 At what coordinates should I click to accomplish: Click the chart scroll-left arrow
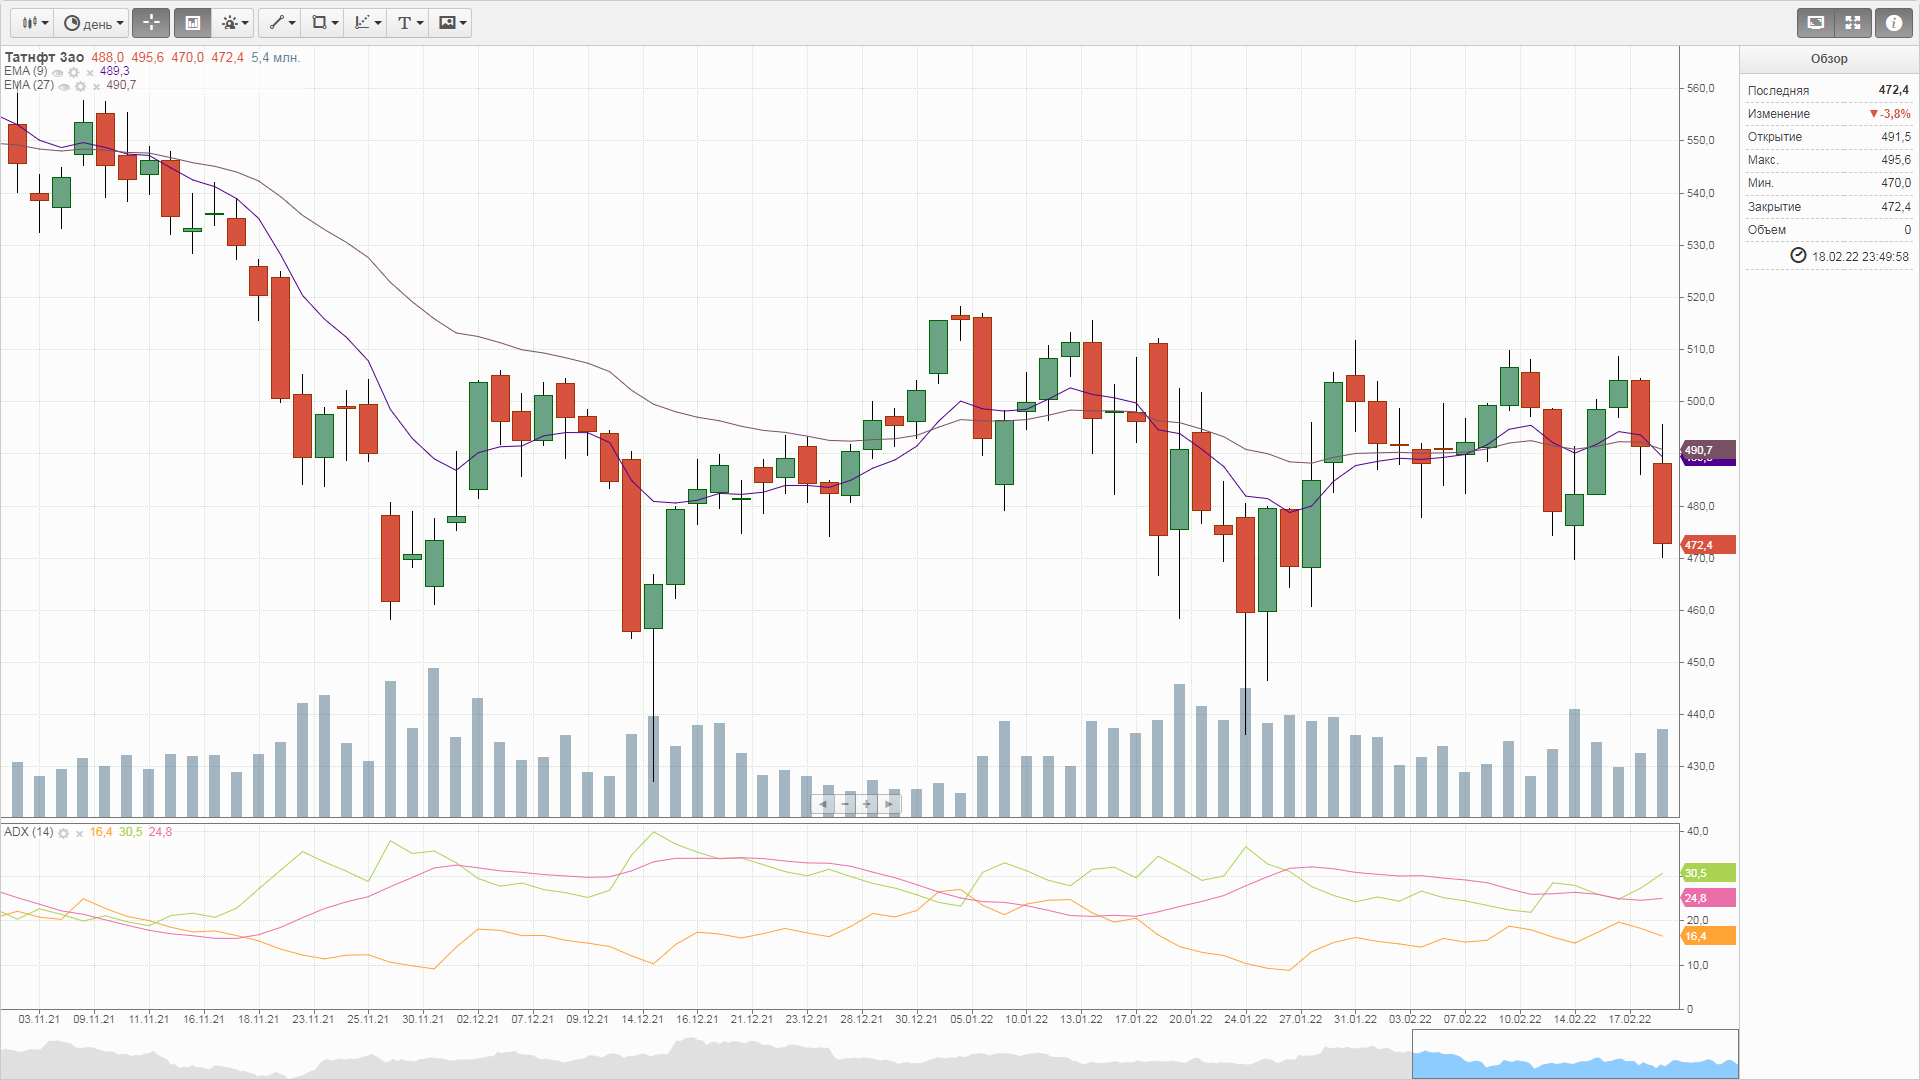(x=823, y=804)
